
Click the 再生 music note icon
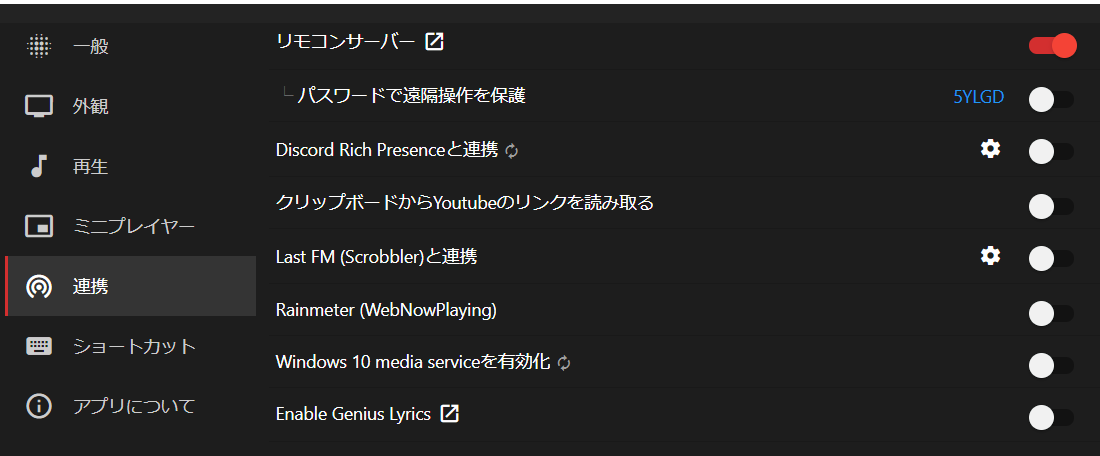pyautogui.click(x=39, y=167)
